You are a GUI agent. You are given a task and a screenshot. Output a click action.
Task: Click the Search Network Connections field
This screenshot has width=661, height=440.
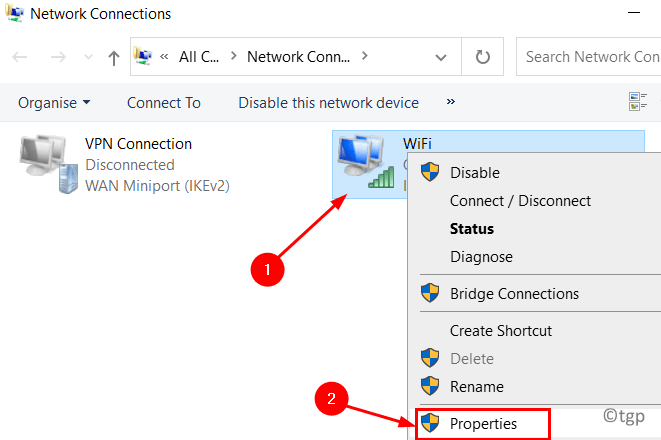point(589,56)
